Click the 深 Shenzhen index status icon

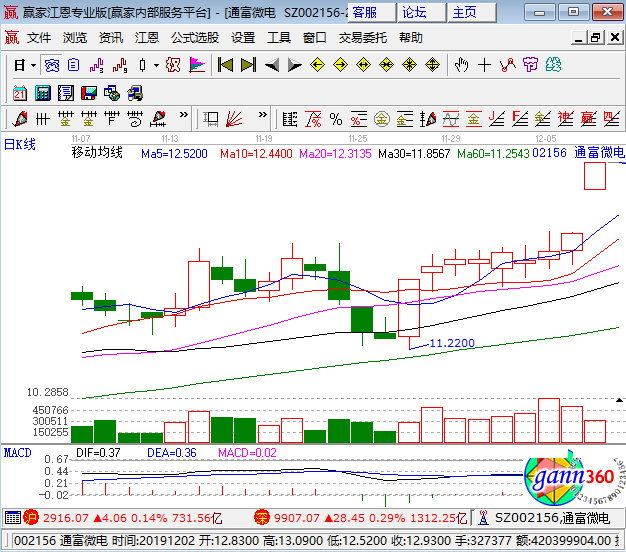coord(261,518)
